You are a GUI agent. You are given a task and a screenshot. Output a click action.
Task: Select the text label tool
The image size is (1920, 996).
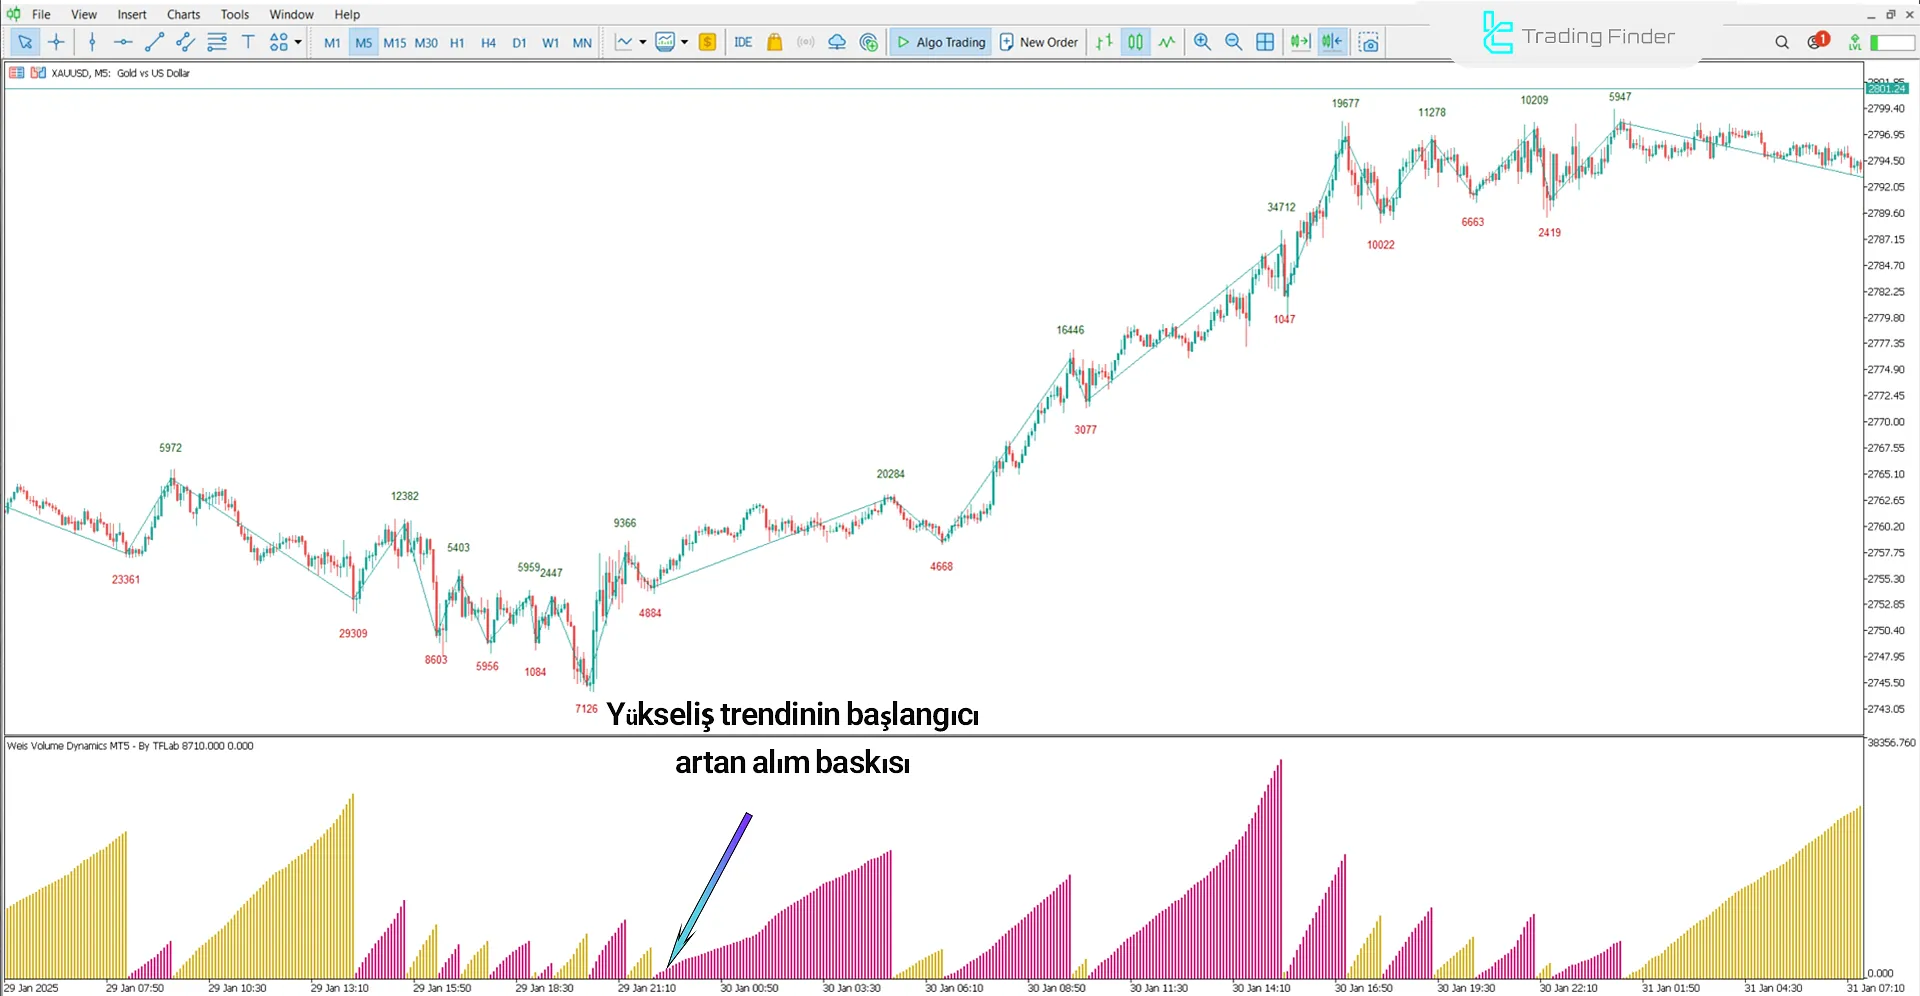coord(248,42)
